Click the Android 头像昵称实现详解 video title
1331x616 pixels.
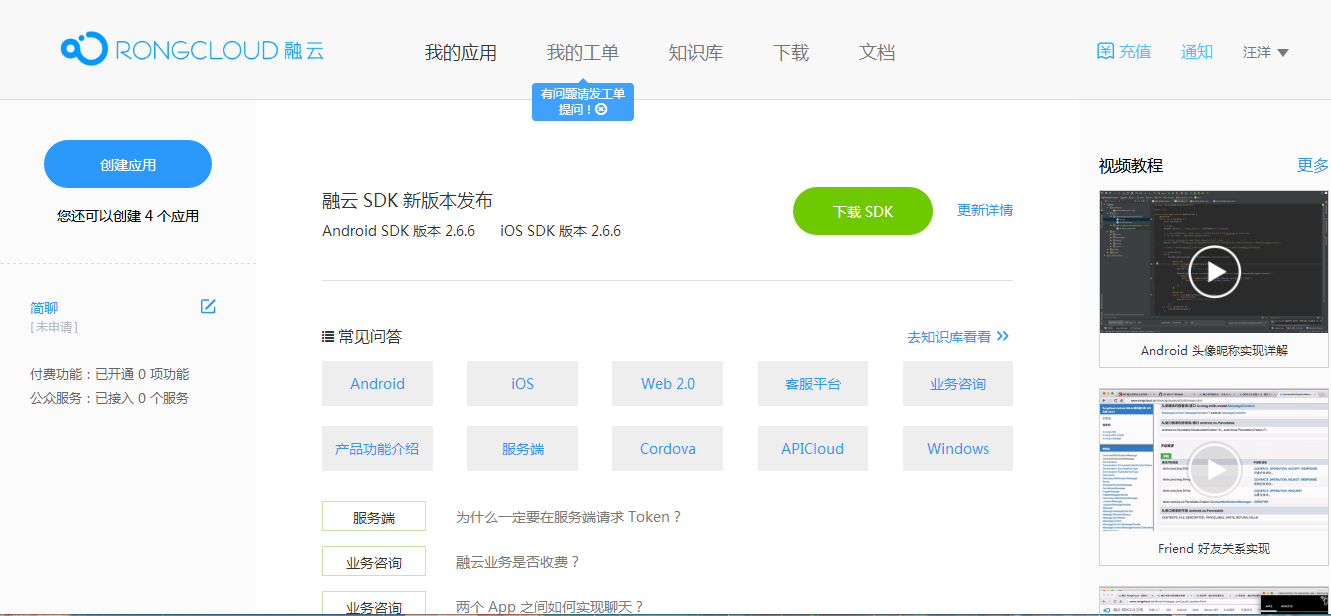click(x=1214, y=350)
